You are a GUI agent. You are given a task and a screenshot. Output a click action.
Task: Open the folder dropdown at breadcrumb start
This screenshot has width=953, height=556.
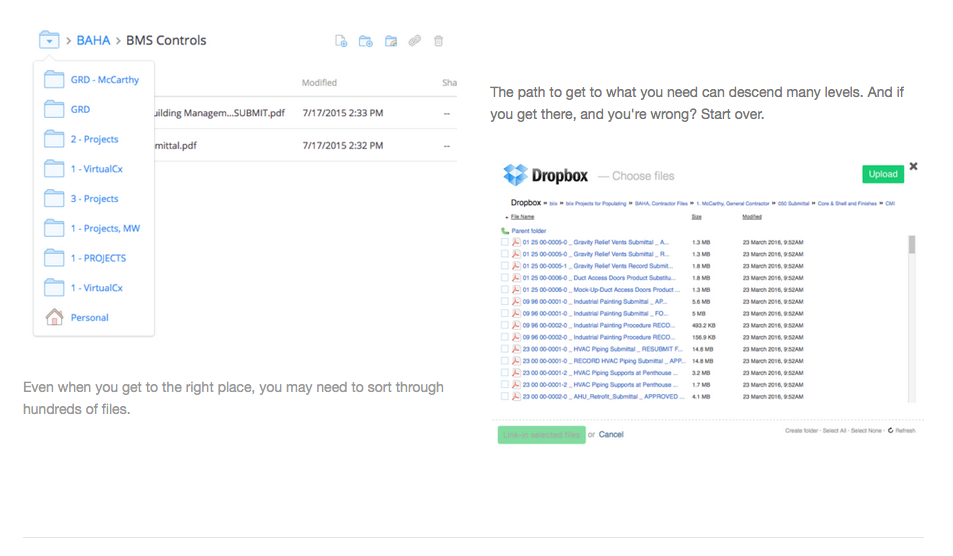(49, 40)
